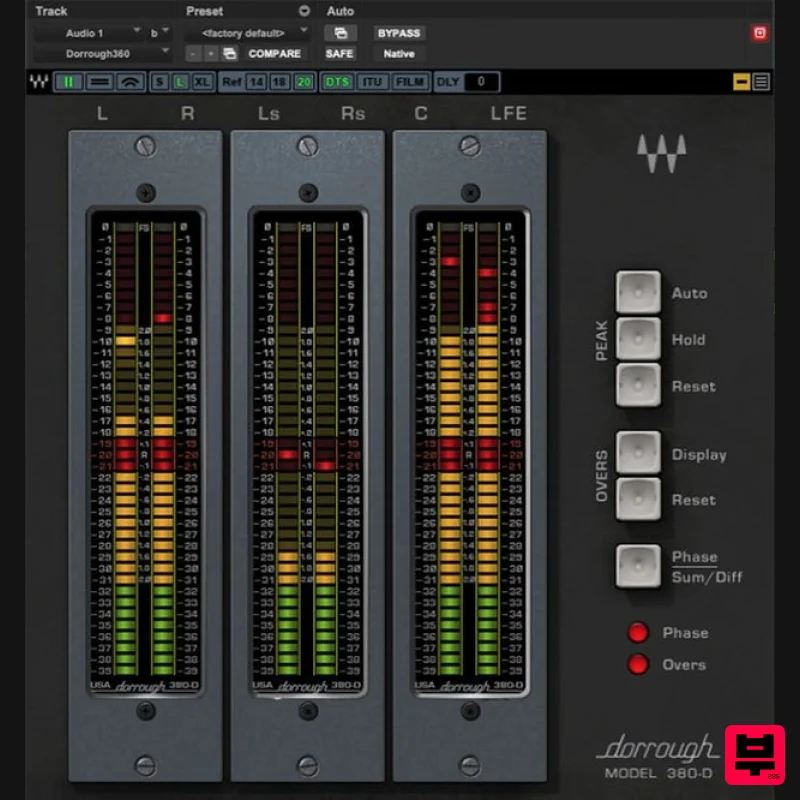Click the dorrough MODEL 380-D logo
Viewport: 800px width, 800px height.
[x=659, y=757]
